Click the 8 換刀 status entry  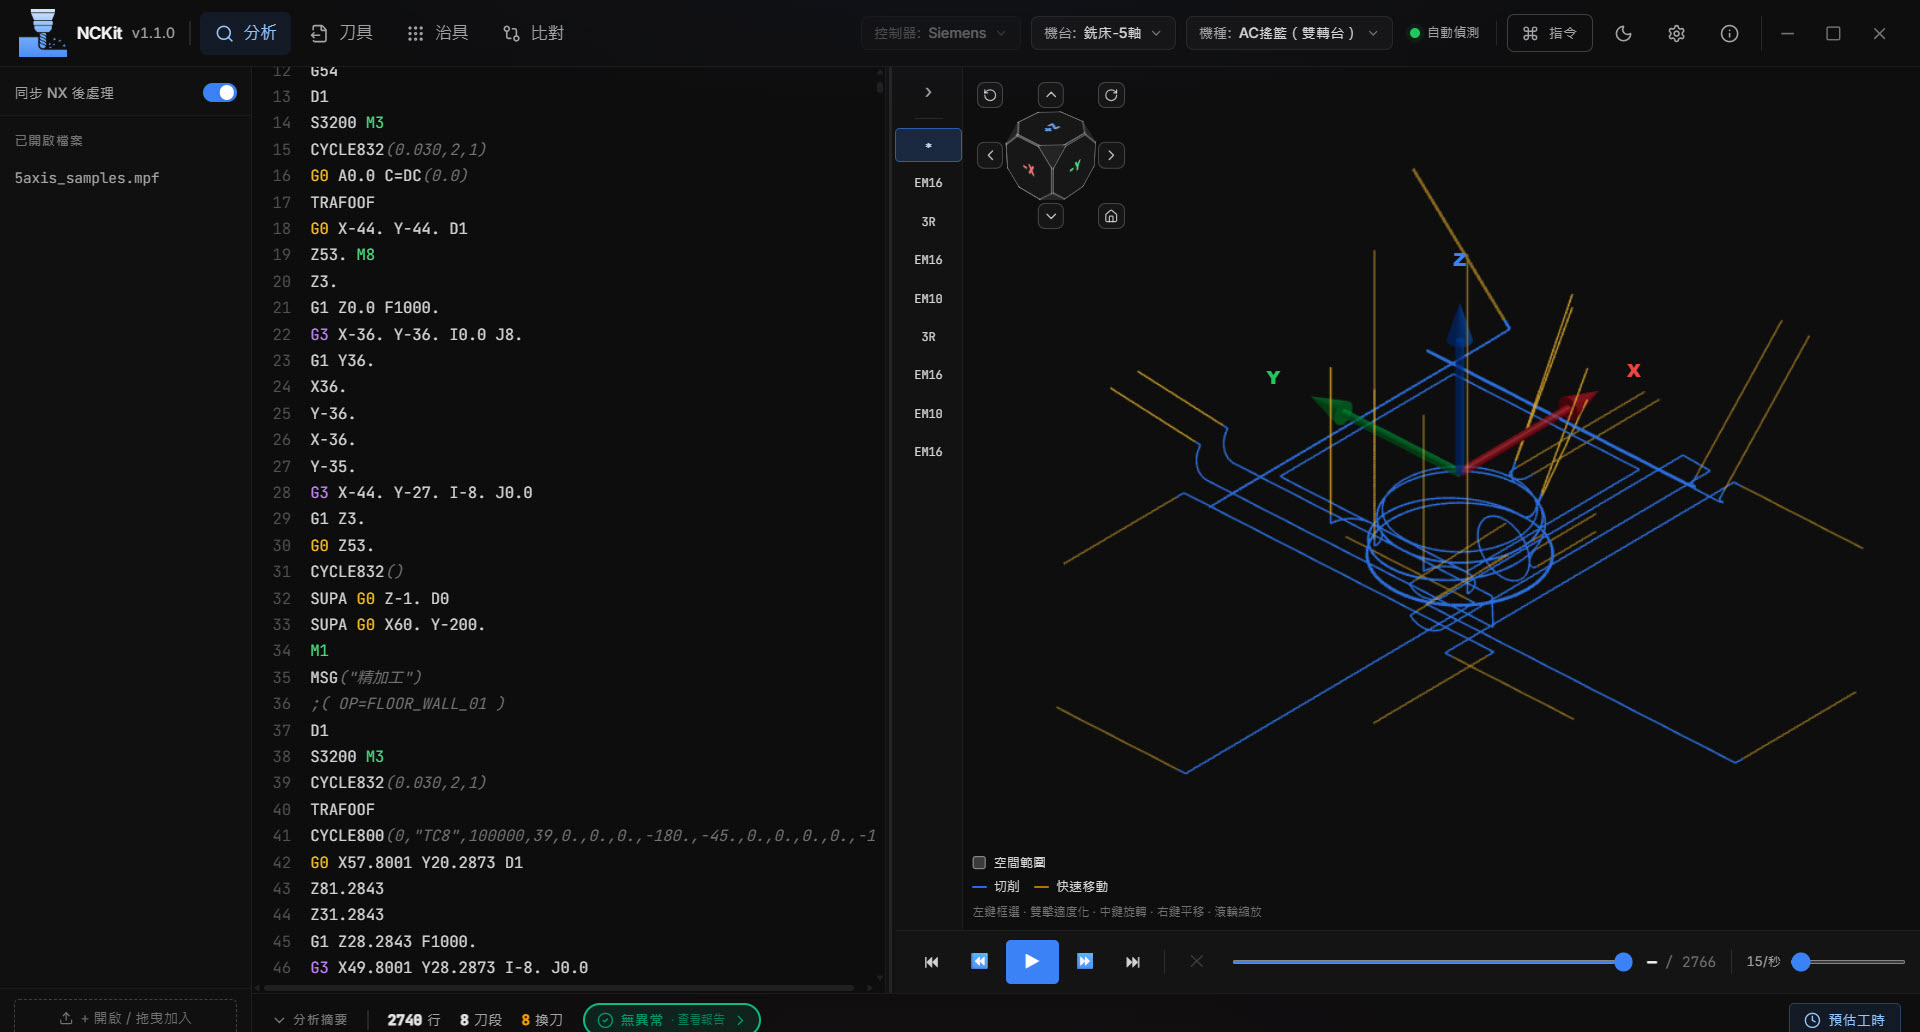click(x=542, y=1020)
